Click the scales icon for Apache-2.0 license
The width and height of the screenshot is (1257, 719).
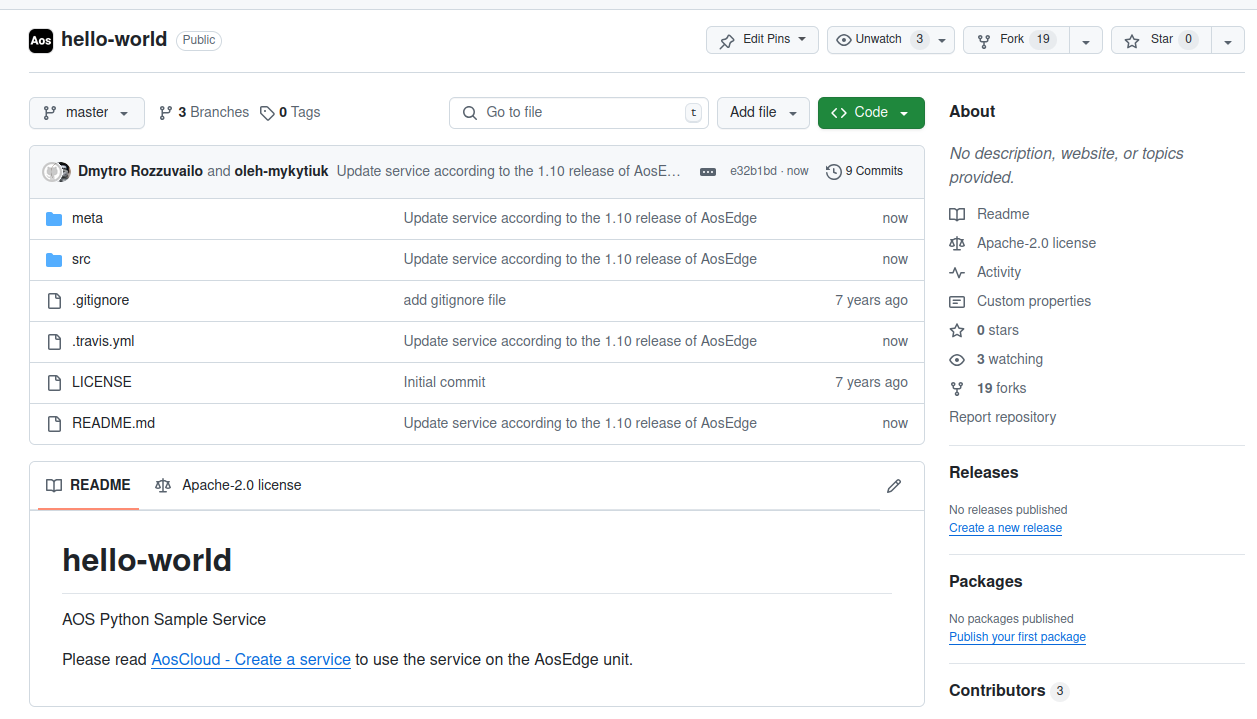tap(957, 242)
